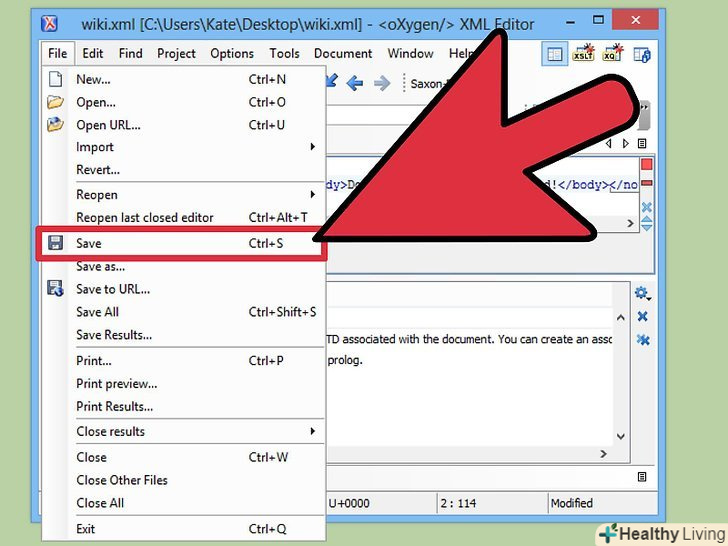Click the 'Modified' status bar text
728x546 pixels.
tap(572, 503)
